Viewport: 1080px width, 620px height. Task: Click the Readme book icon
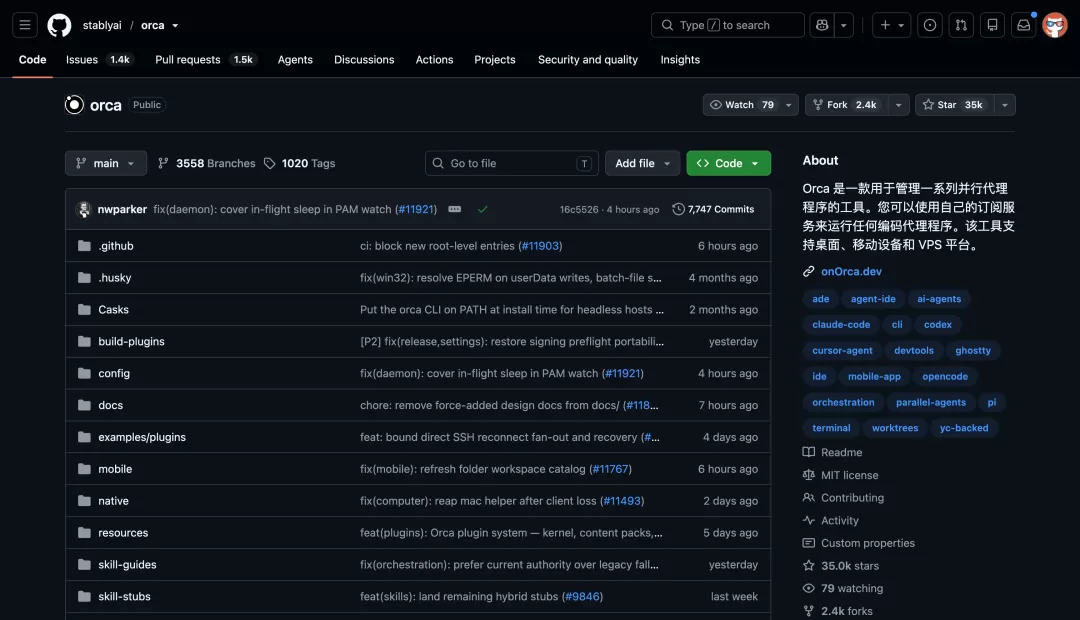[x=809, y=452]
